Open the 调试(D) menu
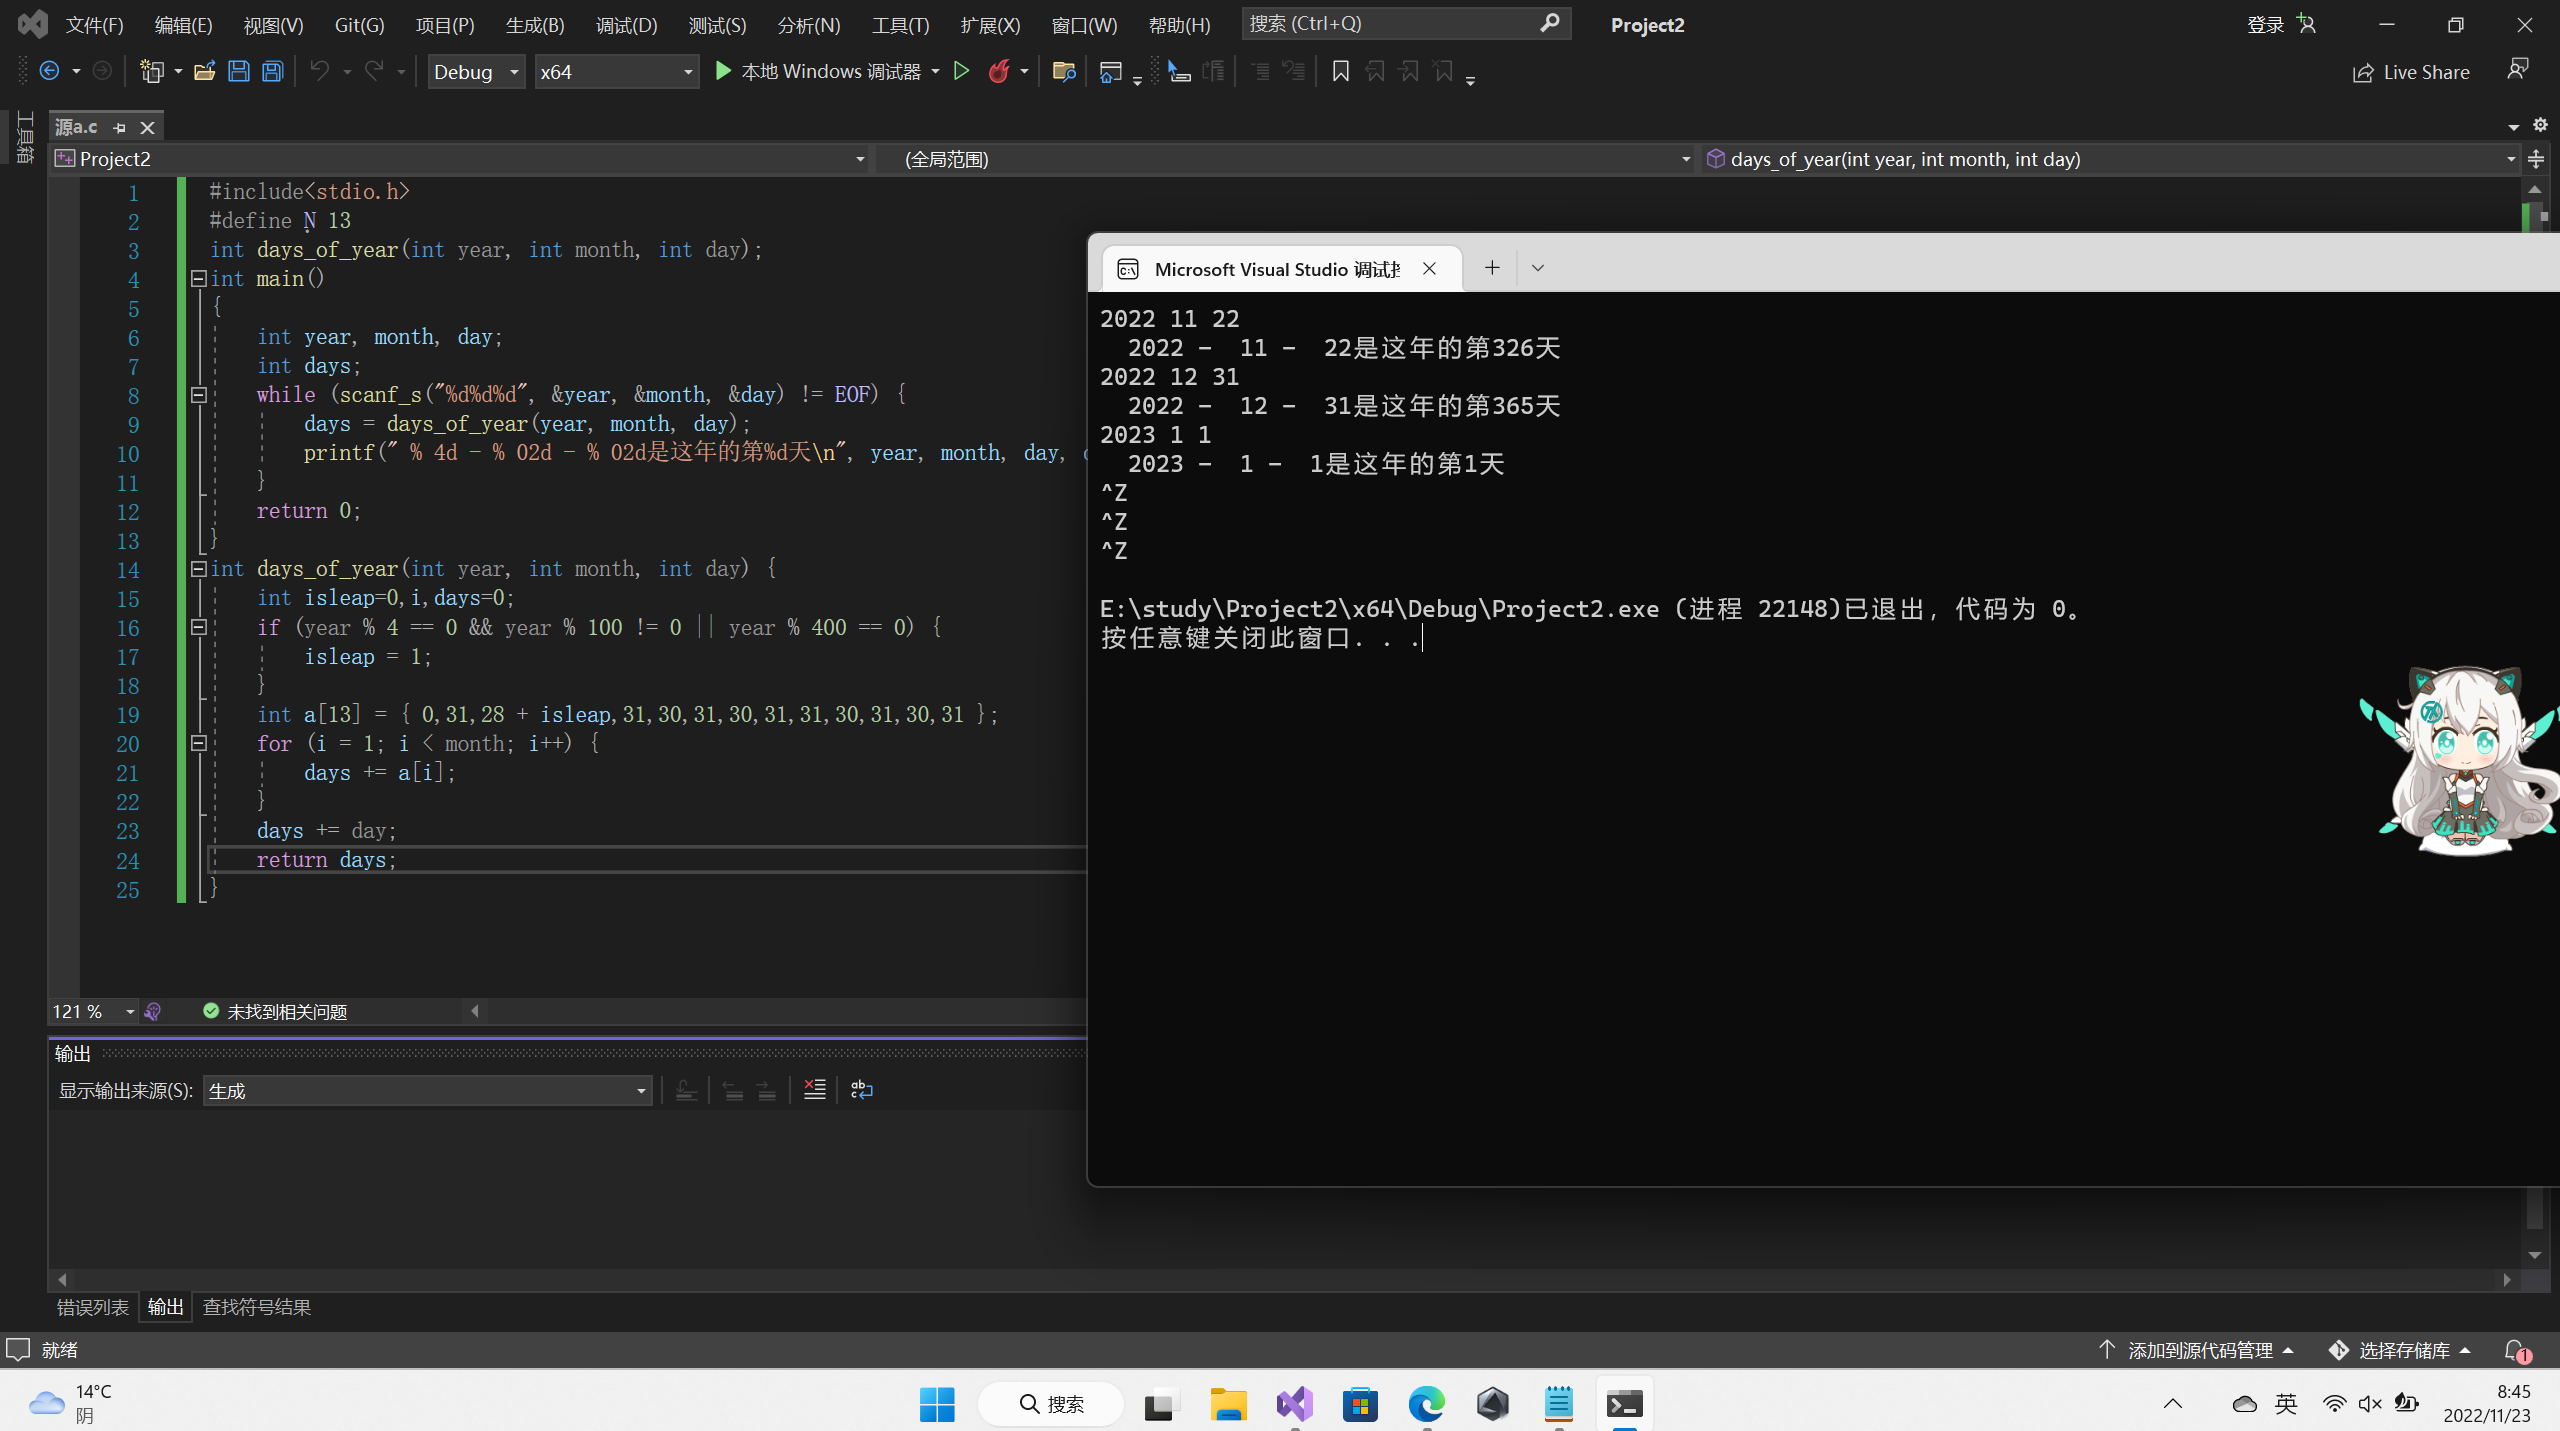Image resolution: width=2560 pixels, height=1431 pixels. click(x=626, y=25)
